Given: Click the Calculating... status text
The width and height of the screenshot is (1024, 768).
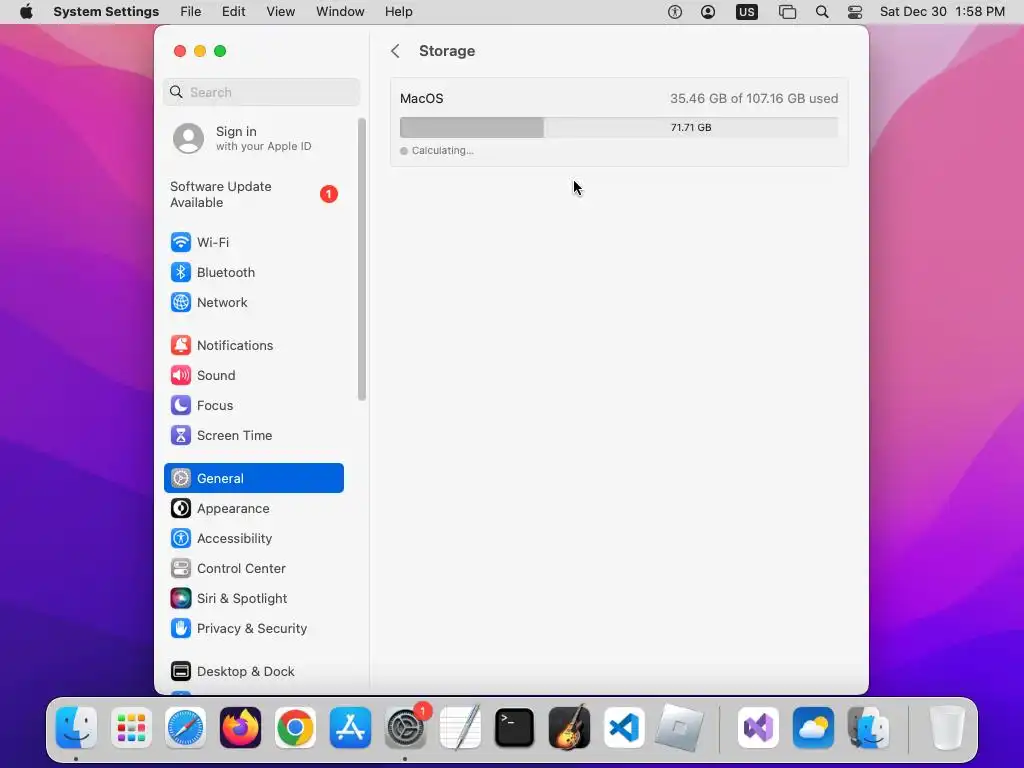Looking at the screenshot, I should [x=442, y=151].
